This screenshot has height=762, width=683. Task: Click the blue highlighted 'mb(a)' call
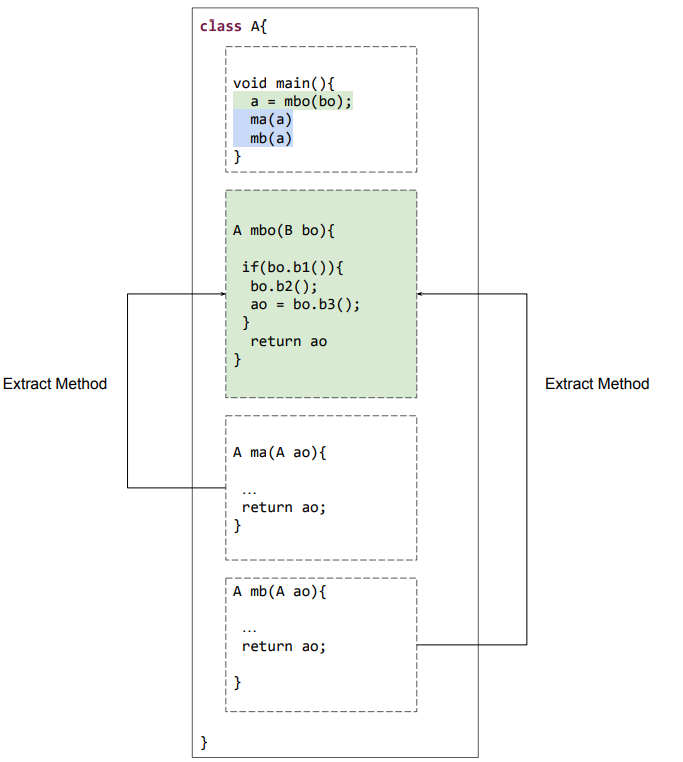[263, 139]
